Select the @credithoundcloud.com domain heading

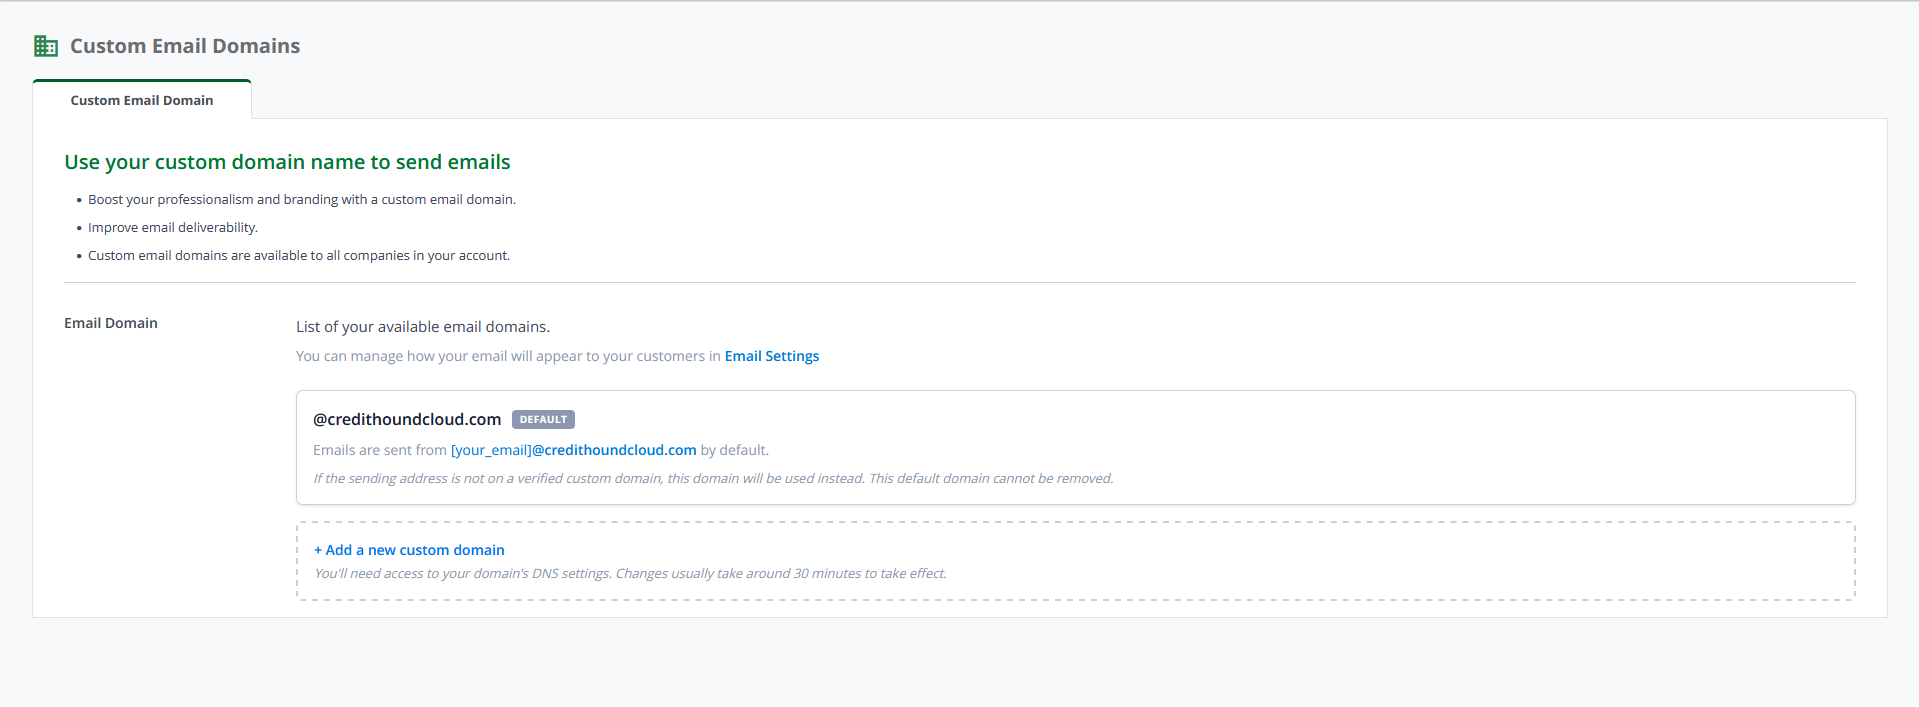coord(407,419)
